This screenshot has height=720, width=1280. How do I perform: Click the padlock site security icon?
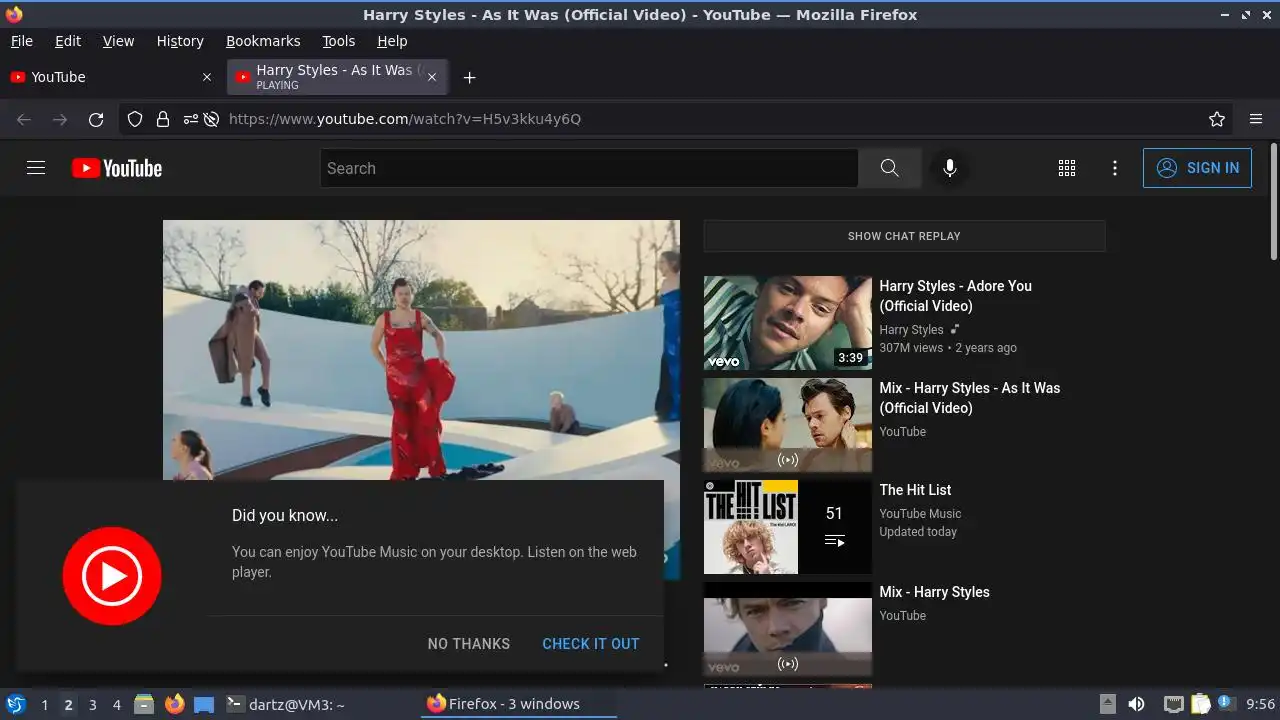coord(163,119)
